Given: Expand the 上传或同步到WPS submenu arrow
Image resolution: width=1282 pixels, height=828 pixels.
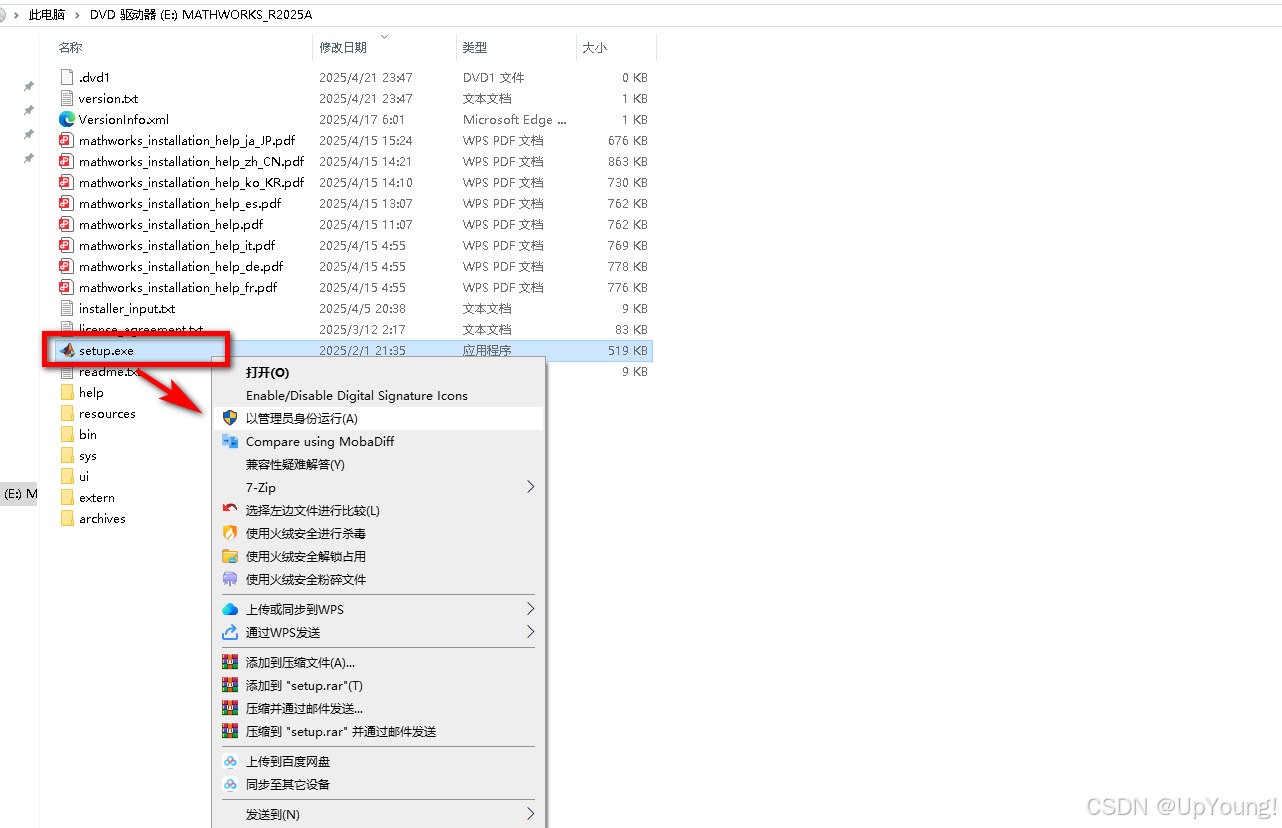Looking at the screenshot, I should [x=530, y=609].
